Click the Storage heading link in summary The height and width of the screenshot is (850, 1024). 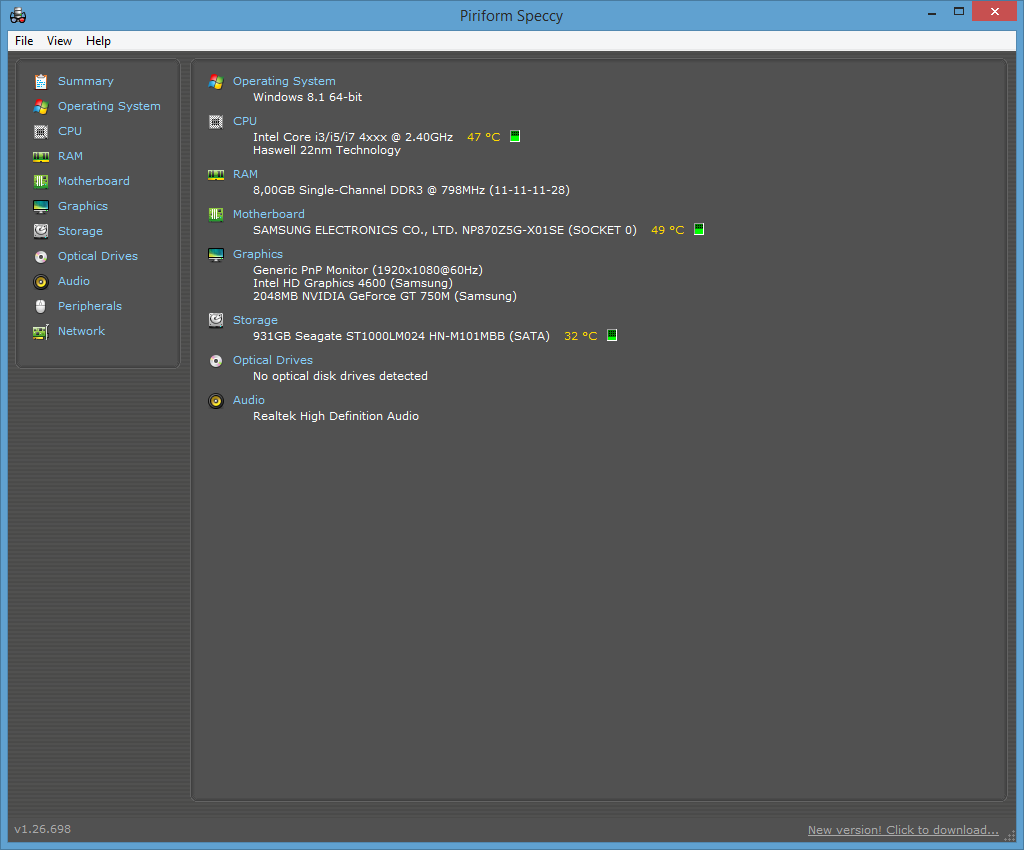point(255,320)
